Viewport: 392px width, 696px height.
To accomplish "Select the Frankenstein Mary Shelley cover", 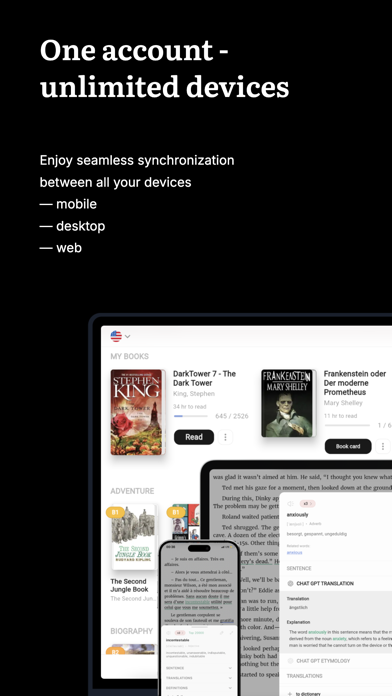I will pyautogui.click(x=287, y=403).
